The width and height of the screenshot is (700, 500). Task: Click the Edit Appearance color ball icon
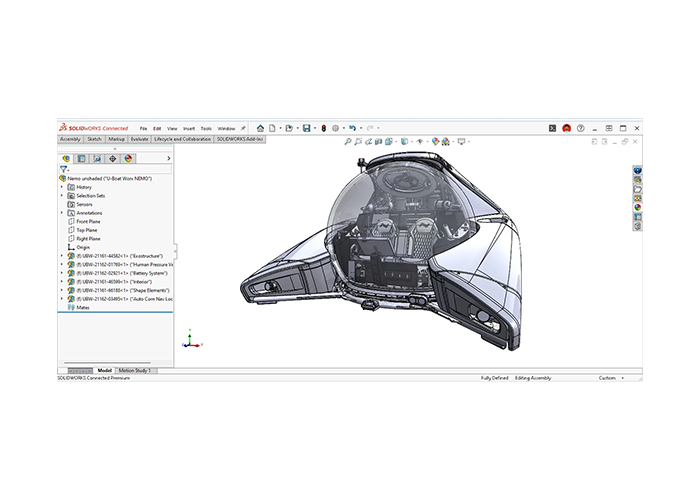(x=435, y=142)
